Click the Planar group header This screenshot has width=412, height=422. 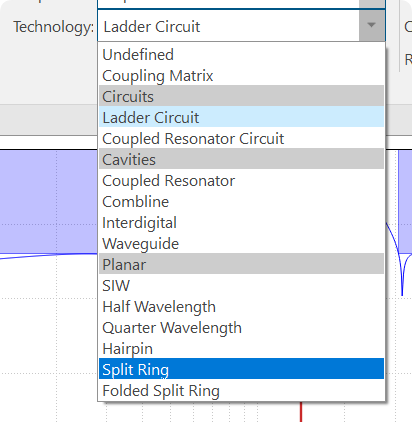(241, 264)
